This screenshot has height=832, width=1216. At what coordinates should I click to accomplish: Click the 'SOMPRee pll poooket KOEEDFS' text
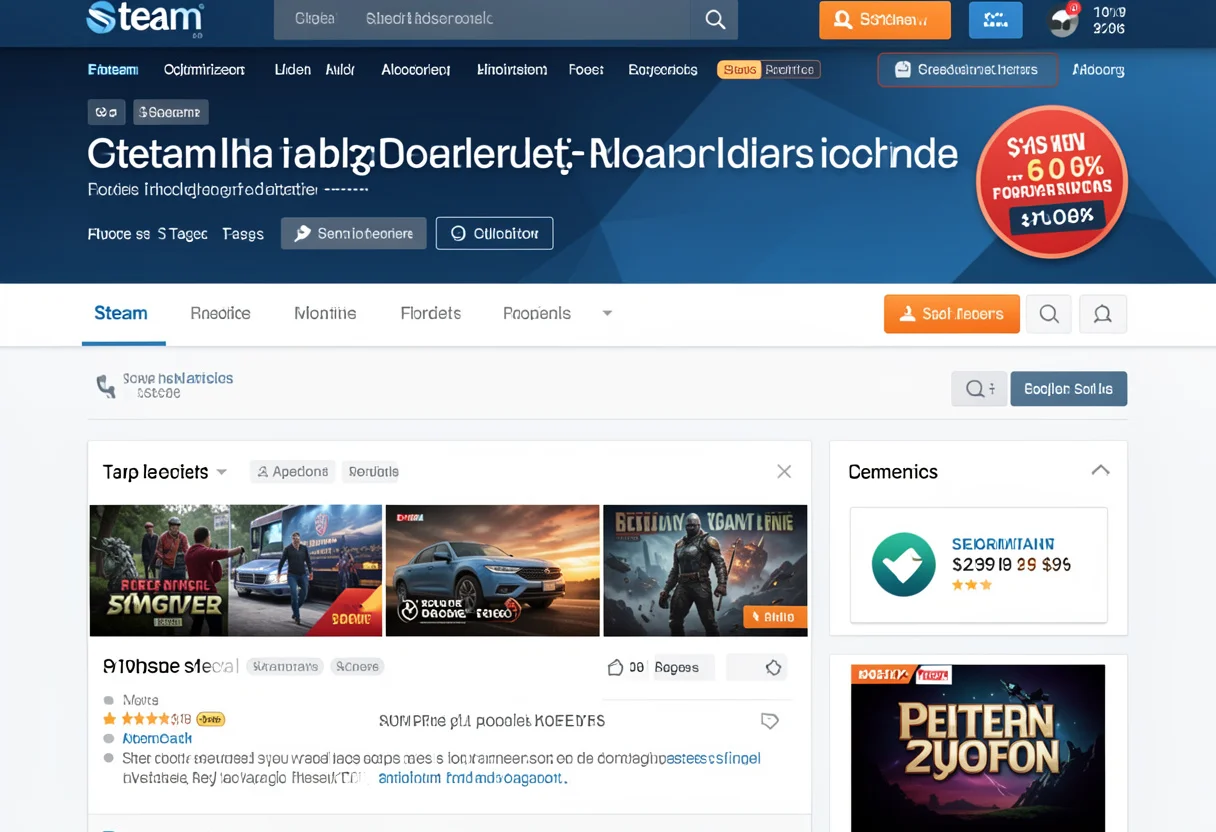click(x=492, y=720)
